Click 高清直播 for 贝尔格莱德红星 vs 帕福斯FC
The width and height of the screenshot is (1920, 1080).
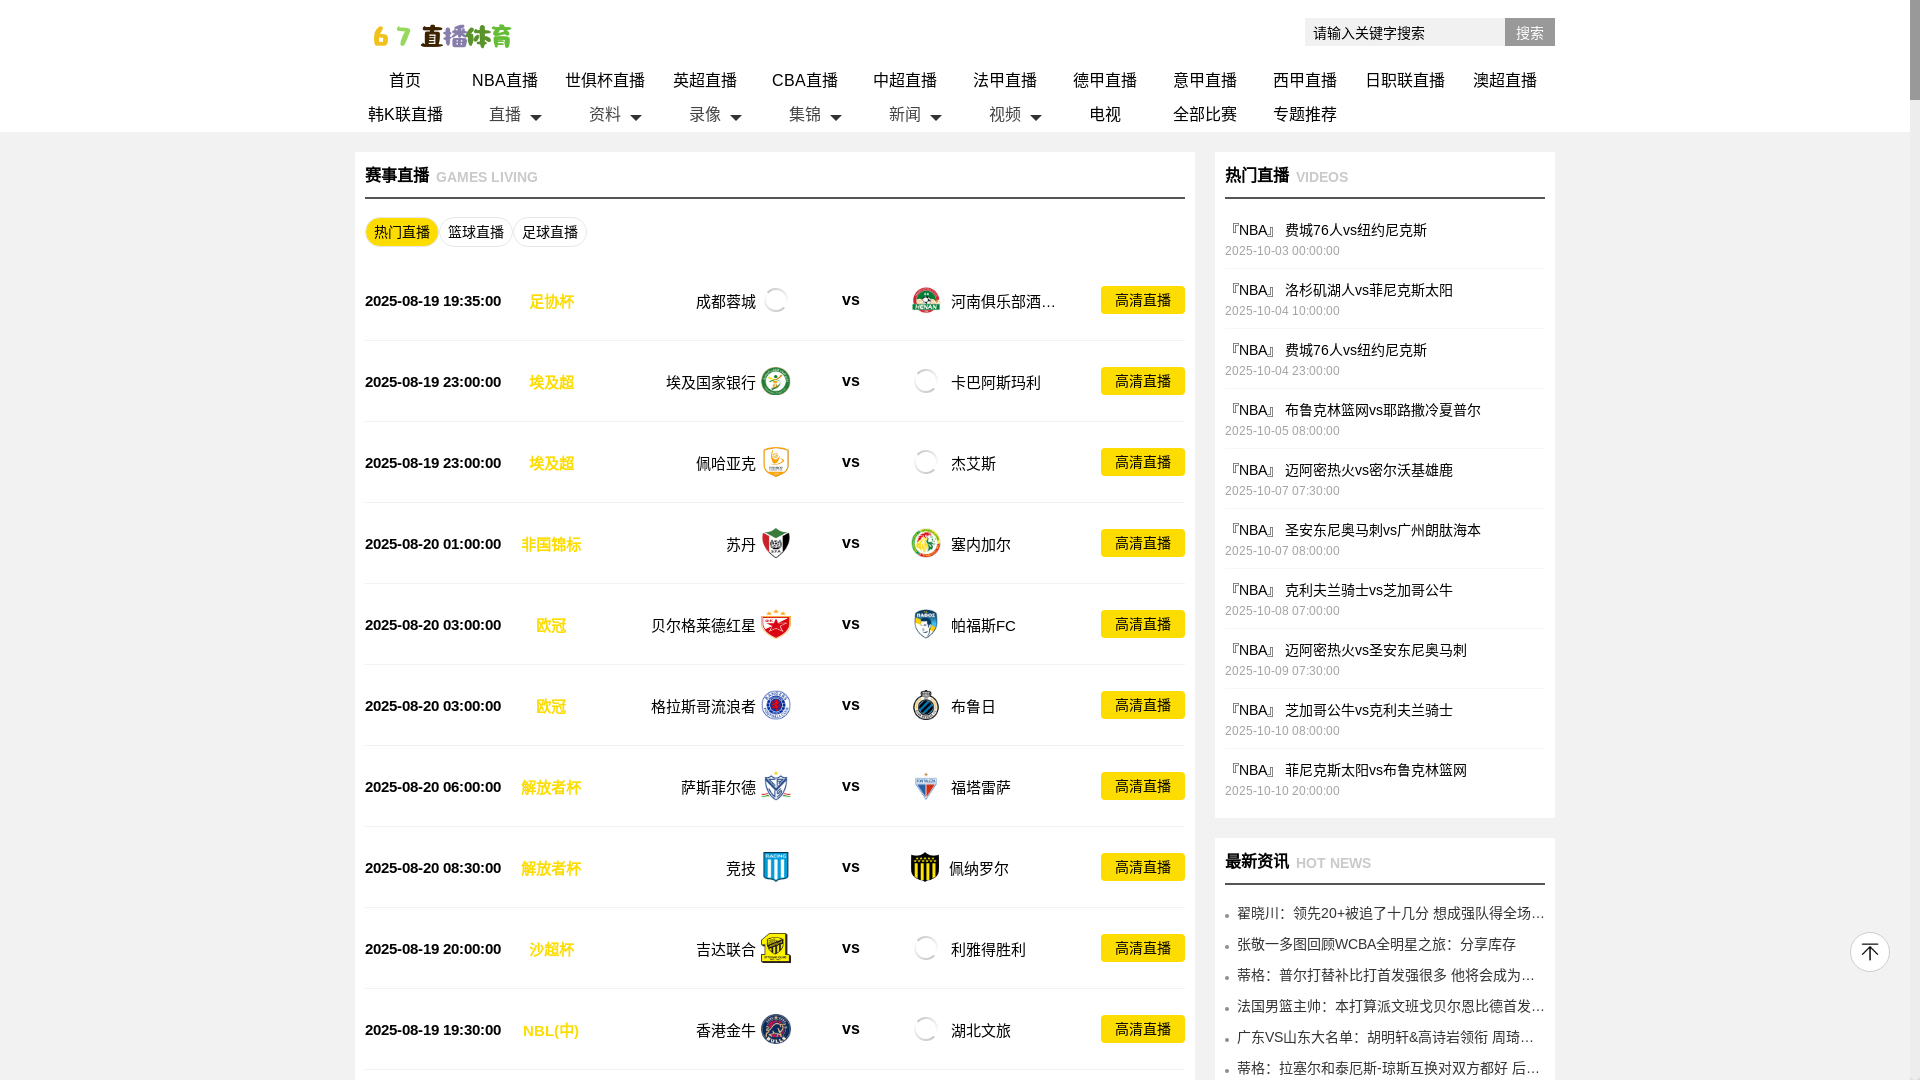(1143, 624)
